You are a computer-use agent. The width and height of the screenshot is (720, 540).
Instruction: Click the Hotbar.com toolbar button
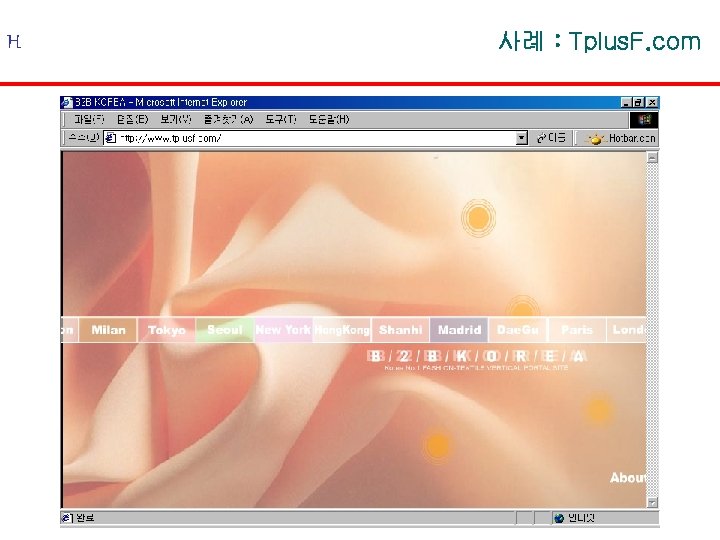click(x=620, y=138)
